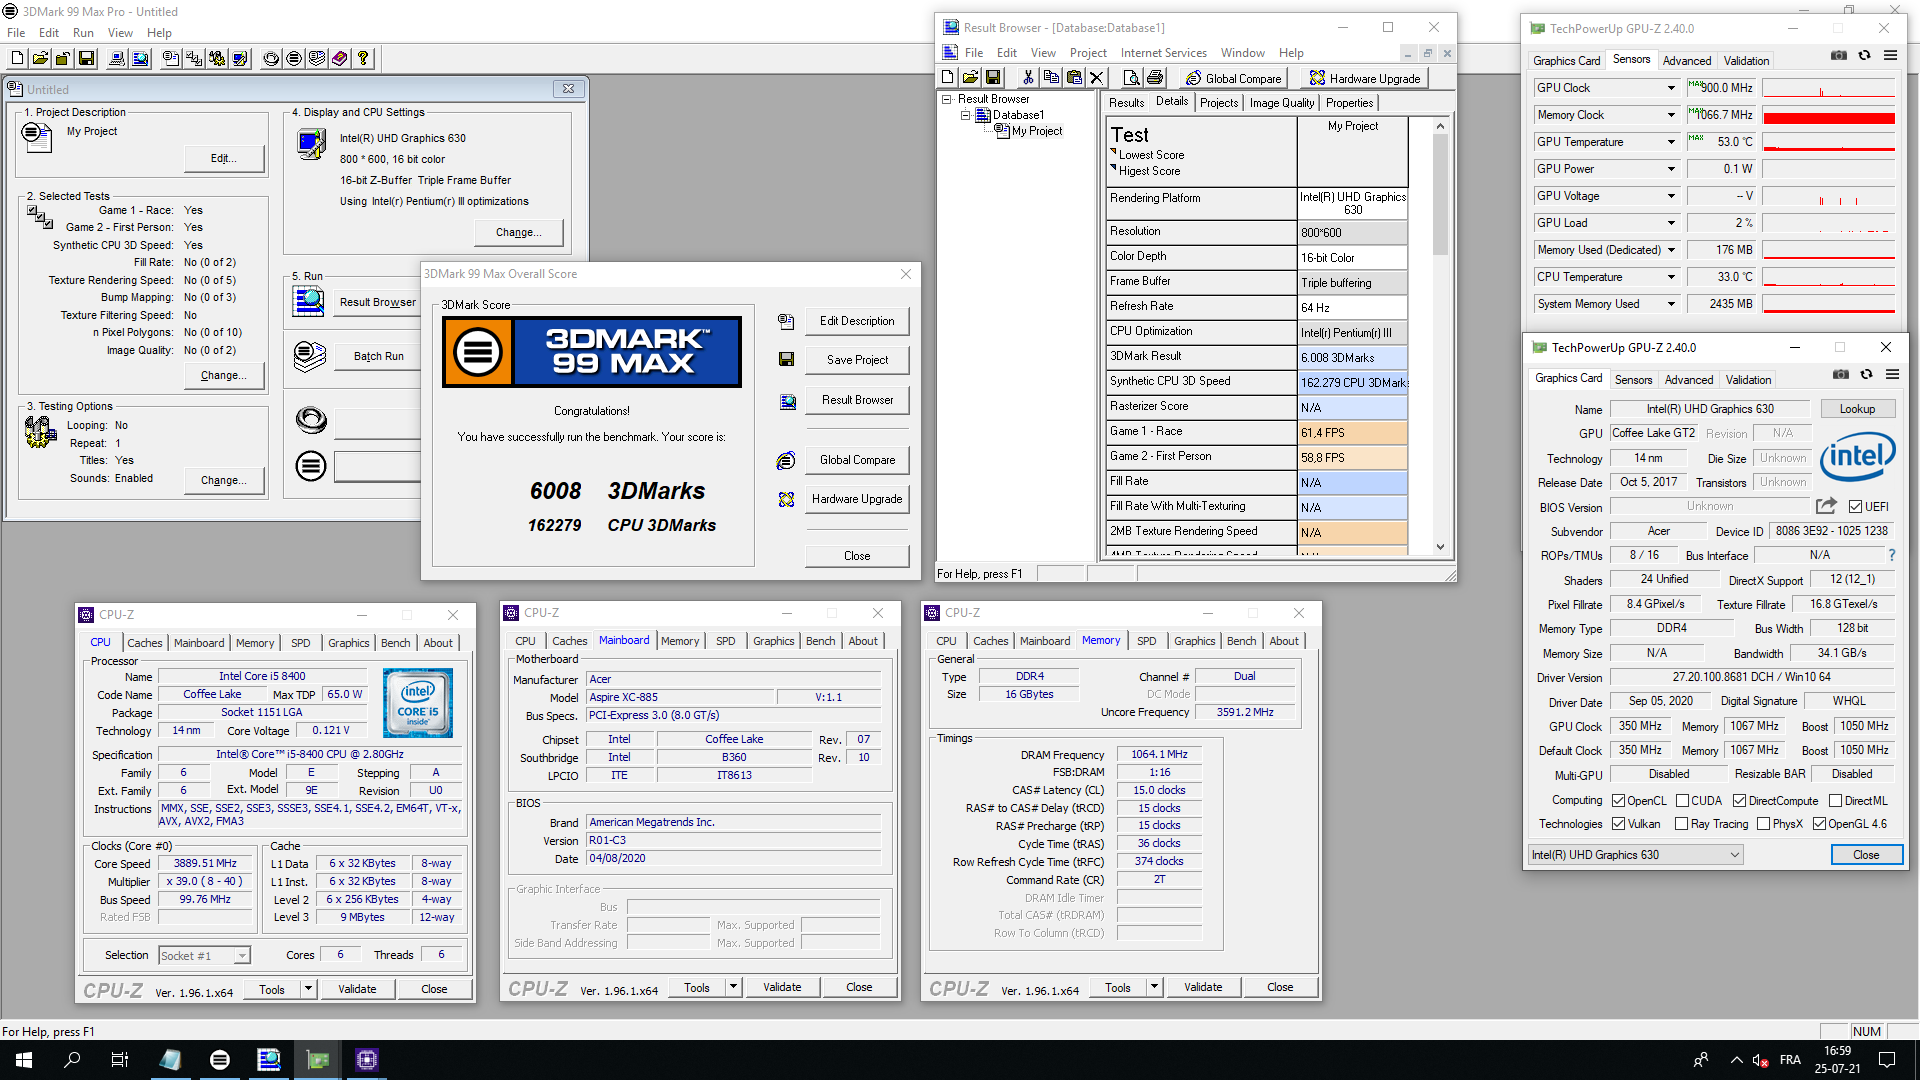Viewport: 1920px width, 1080px height.
Task: Click Close button in 3DMark score dialog
Action: click(x=857, y=556)
